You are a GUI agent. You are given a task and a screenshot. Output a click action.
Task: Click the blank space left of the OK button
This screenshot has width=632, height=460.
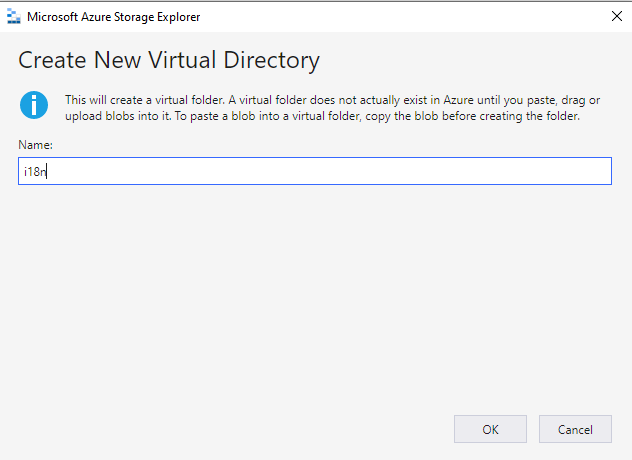point(242,429)
